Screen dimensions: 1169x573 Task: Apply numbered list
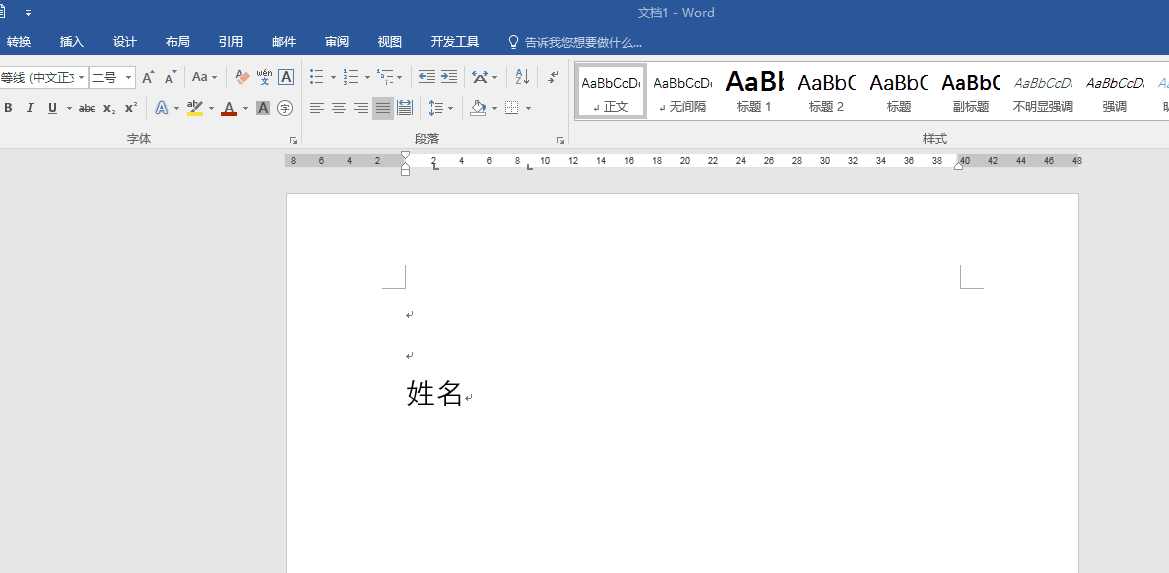(x=350, y=77)
